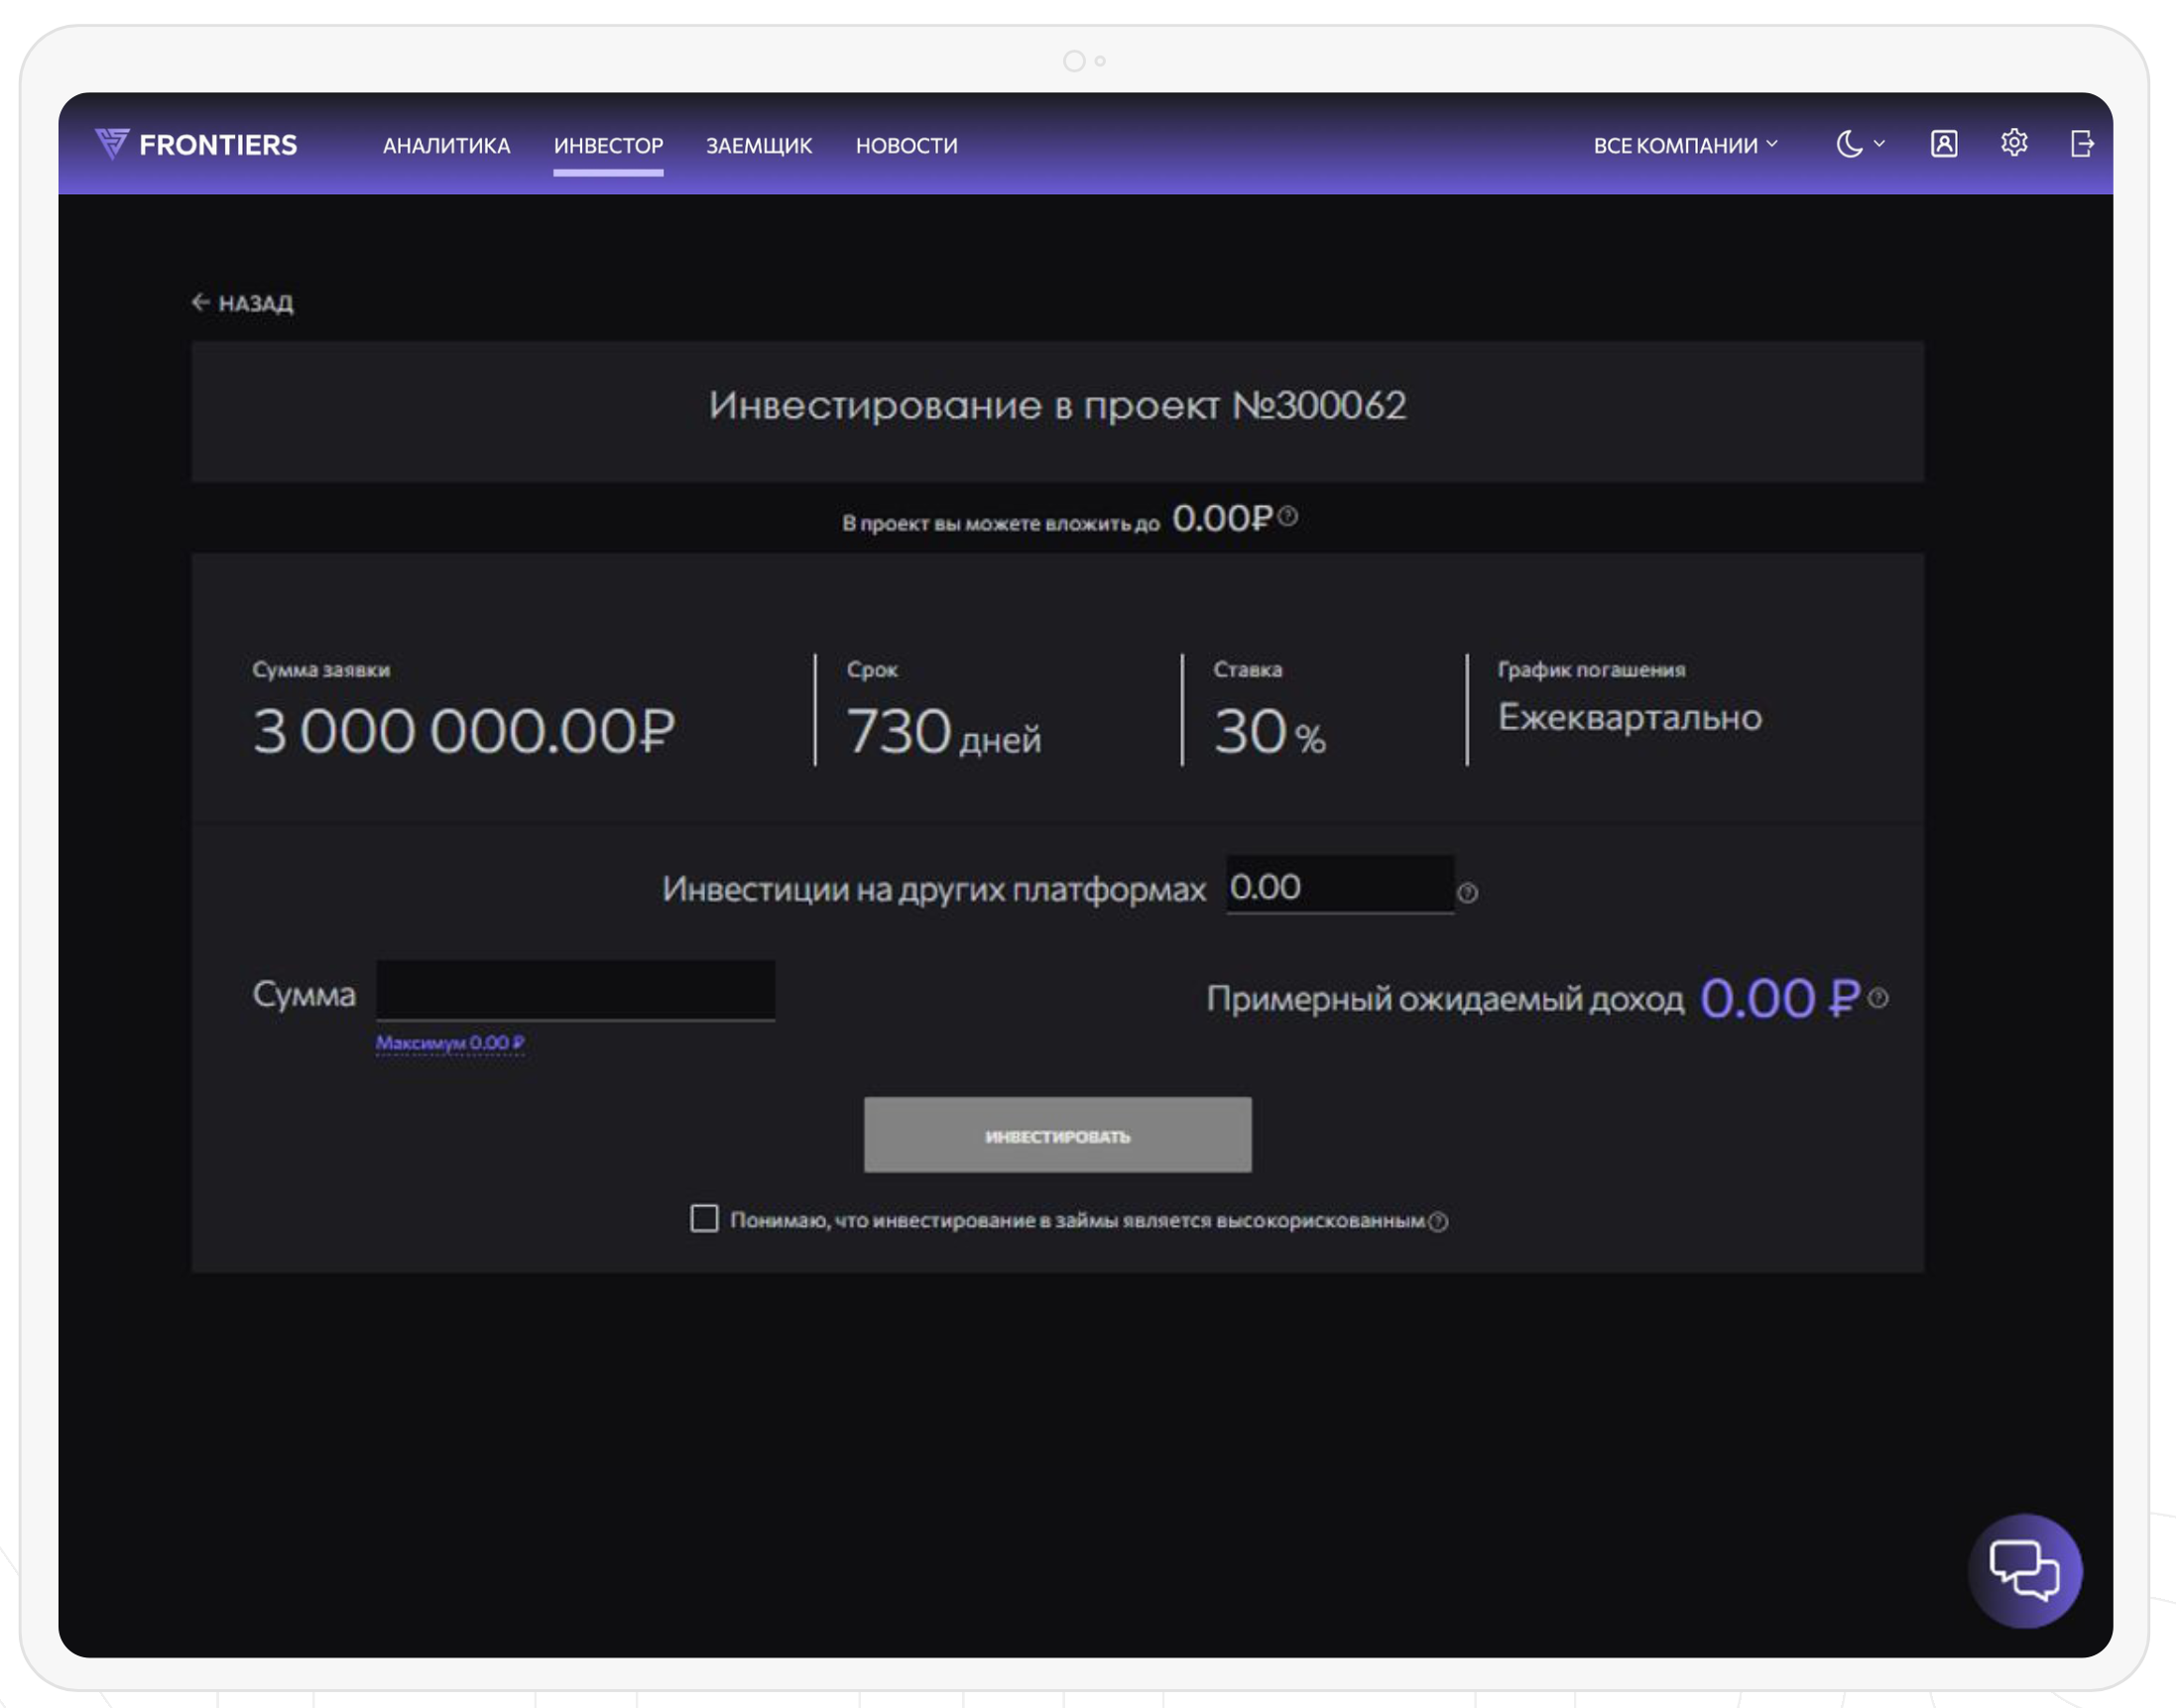Open the profile icon in the header

[x=1942, y=144]
